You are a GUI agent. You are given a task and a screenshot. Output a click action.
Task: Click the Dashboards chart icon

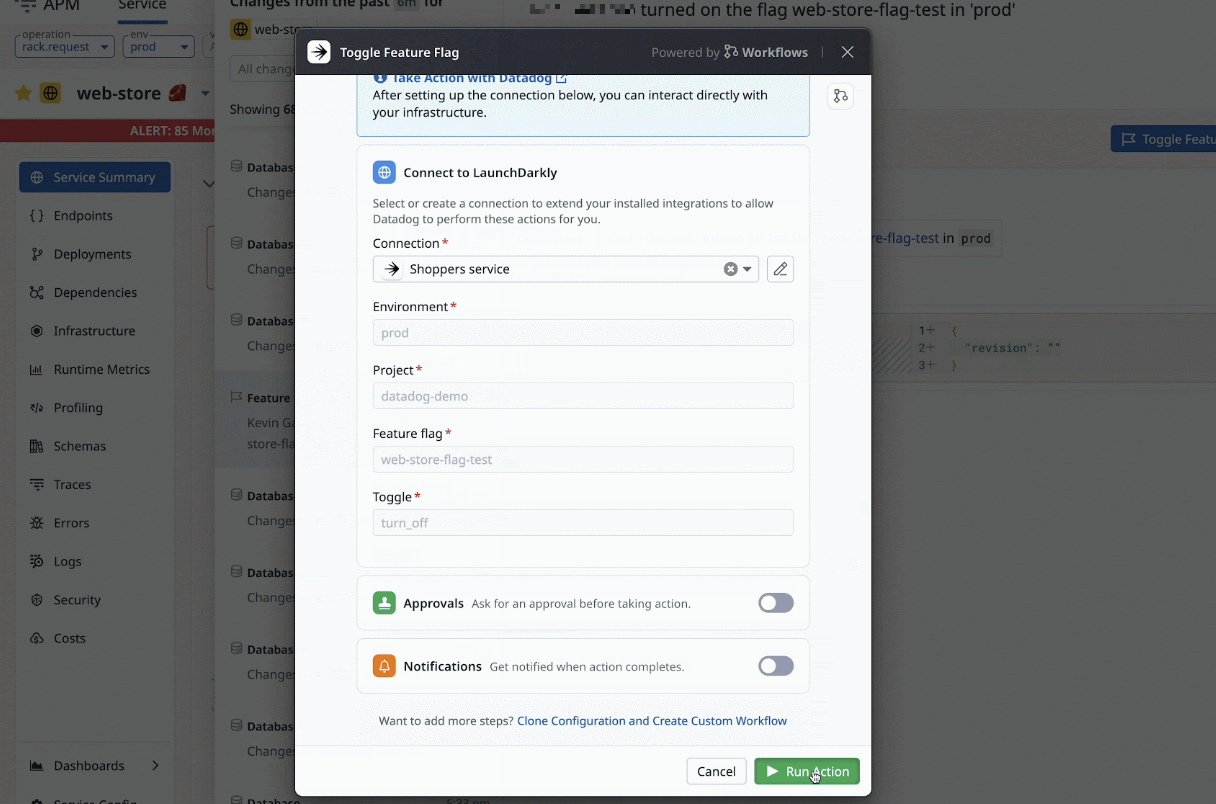point(37,766)
